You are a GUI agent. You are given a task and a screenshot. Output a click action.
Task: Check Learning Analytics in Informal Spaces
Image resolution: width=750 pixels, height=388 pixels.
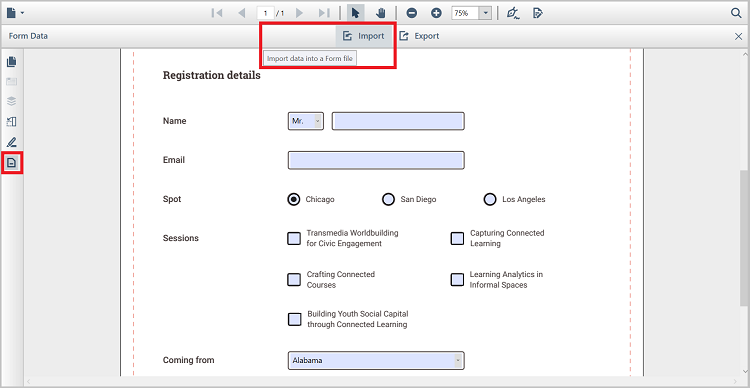pyautogui.click(x=457, y=279)
